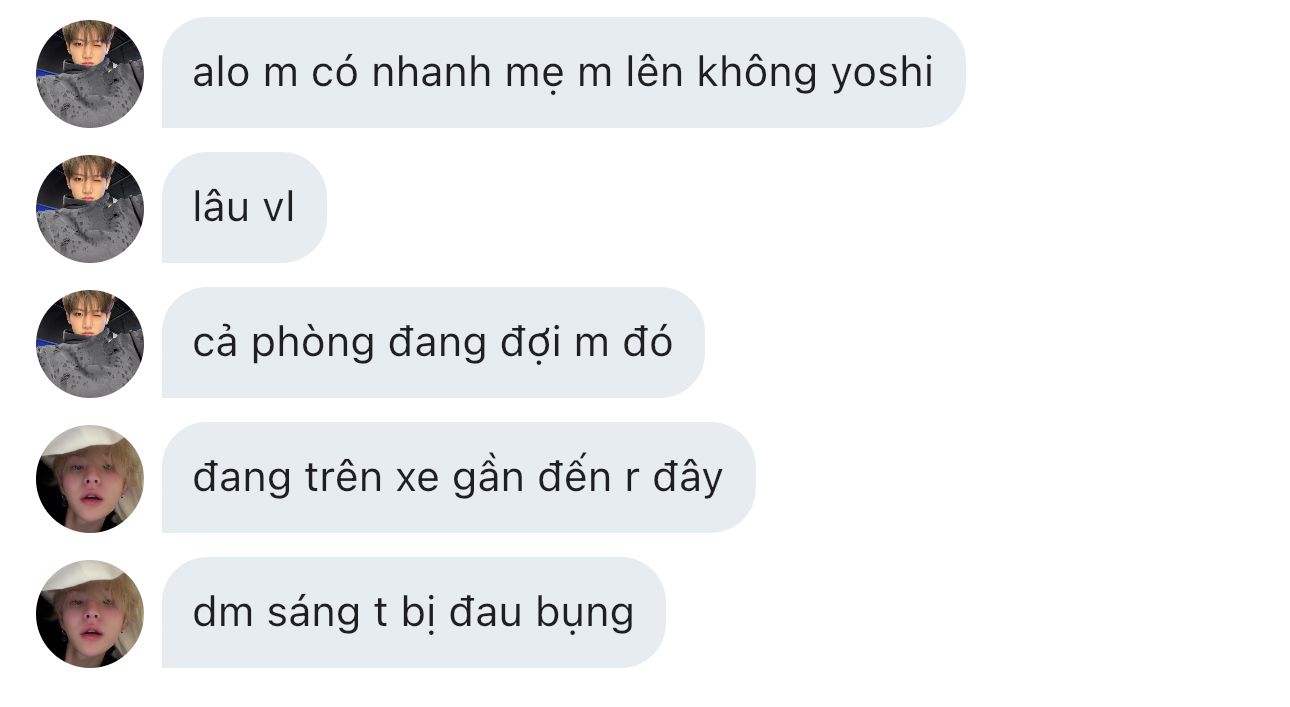Viewport: 1290px width, 707px height.
Task: Click the 'đang trên xe gần đến r đây' bubble
Action: [459, 478]
